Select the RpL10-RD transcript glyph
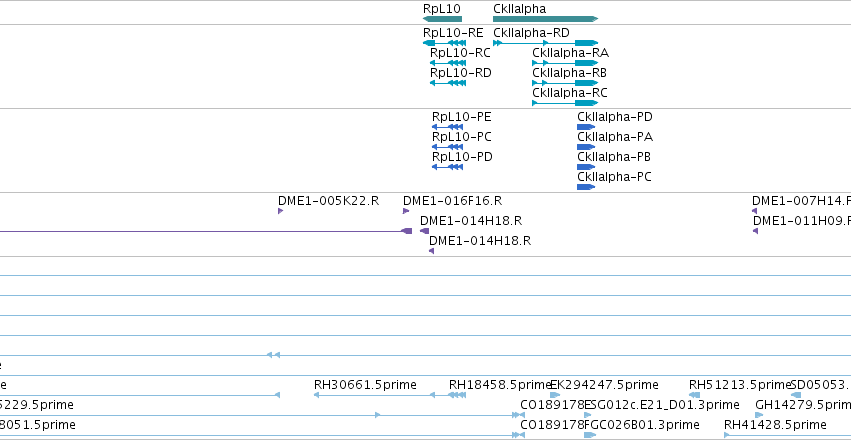 [448, 83]
